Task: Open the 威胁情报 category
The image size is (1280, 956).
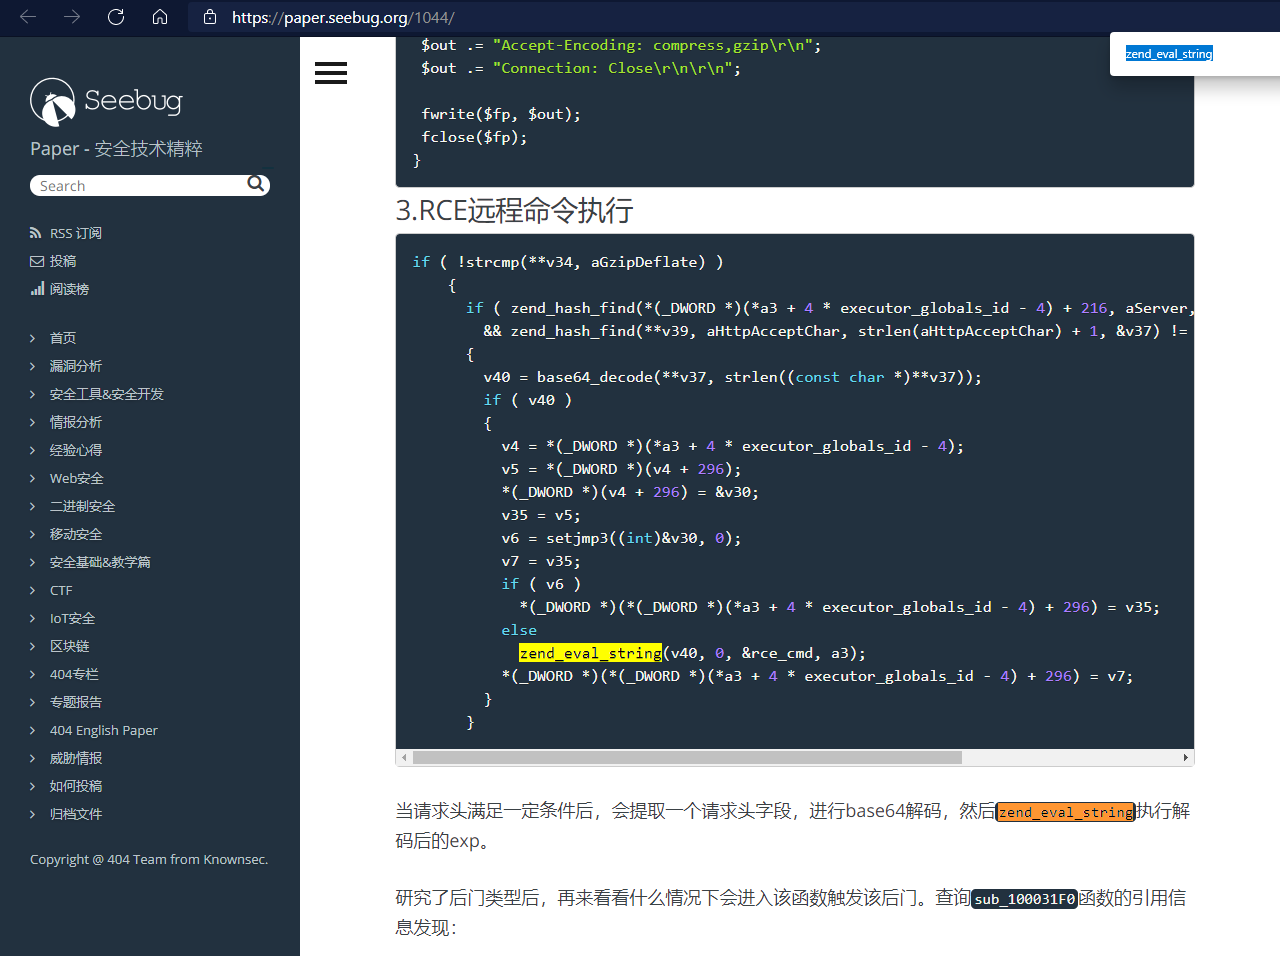Action: click(x=76, y=758)
